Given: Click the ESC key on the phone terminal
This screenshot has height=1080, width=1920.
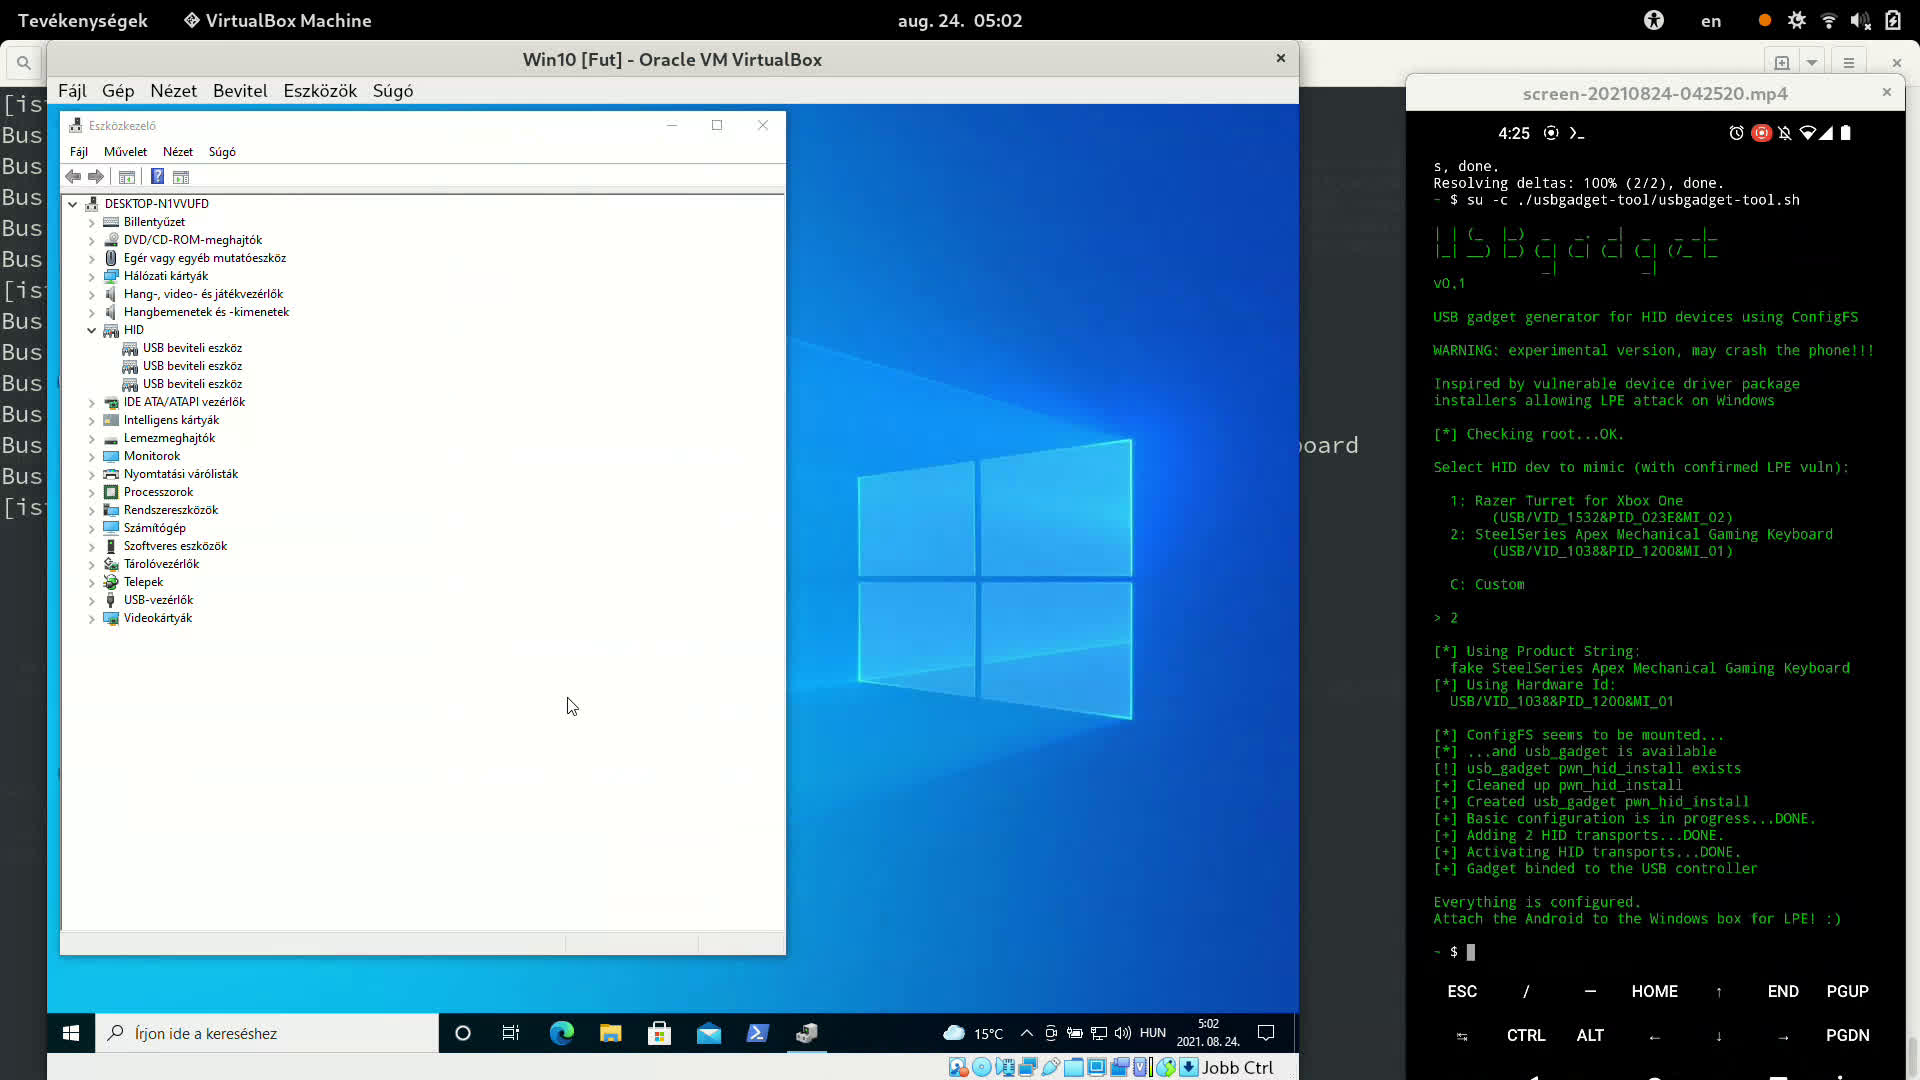Looking at the screenshot, I should [x=1462, y=991].
